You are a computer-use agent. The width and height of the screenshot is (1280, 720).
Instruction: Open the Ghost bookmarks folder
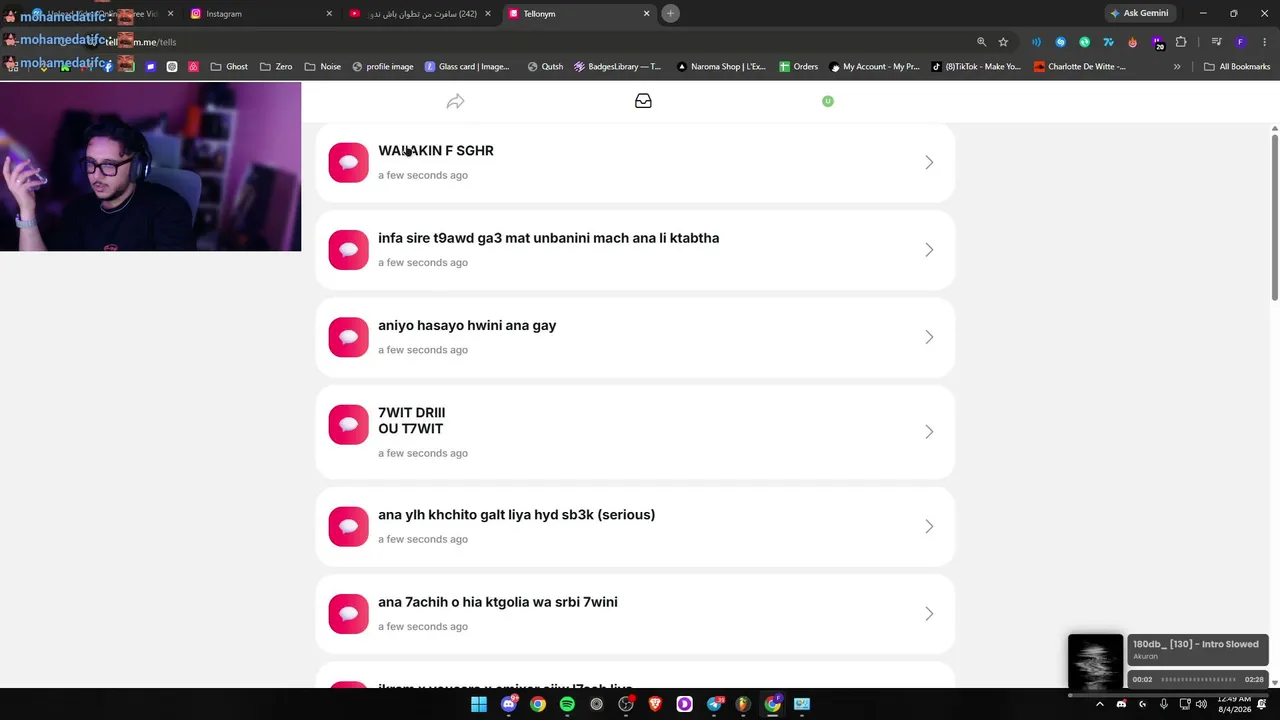(229, 67)
